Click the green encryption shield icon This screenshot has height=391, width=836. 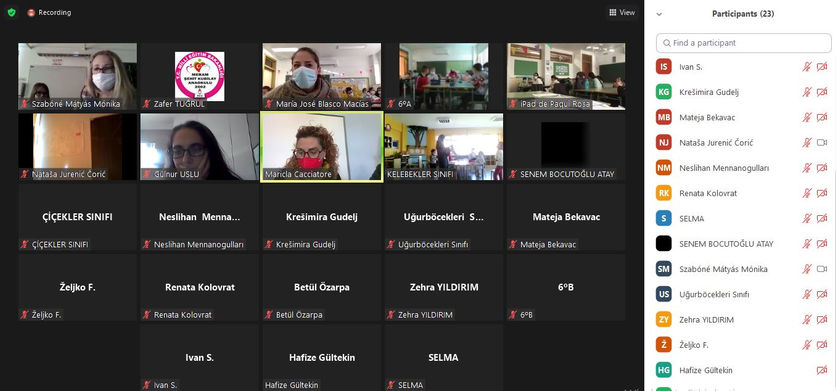[12, 12]
